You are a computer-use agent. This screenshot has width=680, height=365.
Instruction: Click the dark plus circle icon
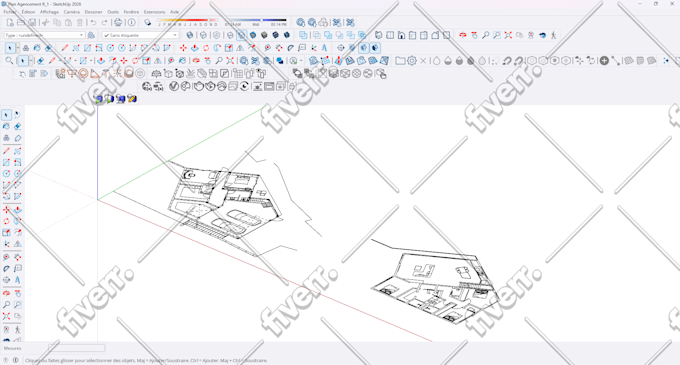click(x=604, y=61)
